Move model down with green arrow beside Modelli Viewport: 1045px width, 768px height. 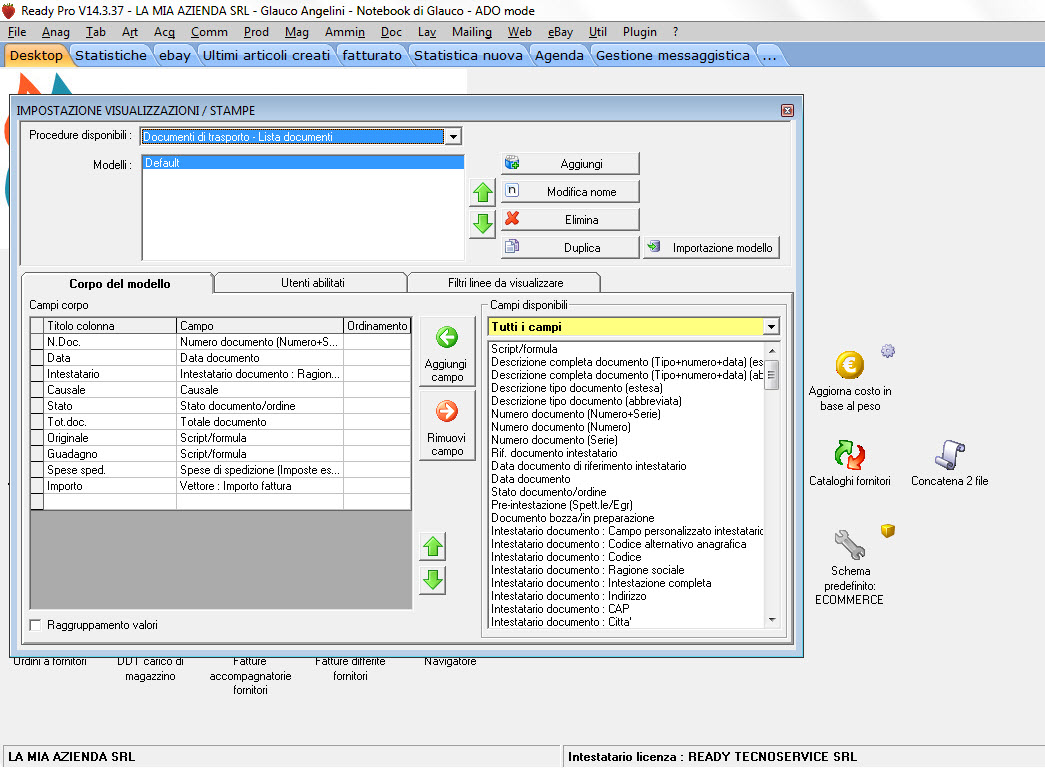[483, 223]
